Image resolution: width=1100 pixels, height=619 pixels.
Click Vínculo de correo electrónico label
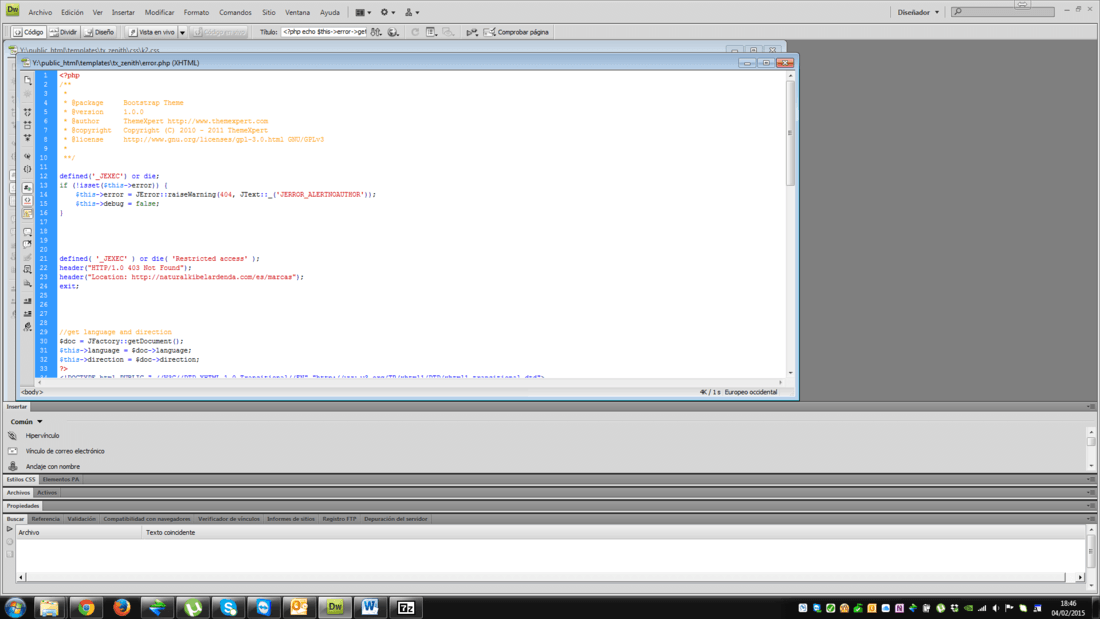[65, 451]
